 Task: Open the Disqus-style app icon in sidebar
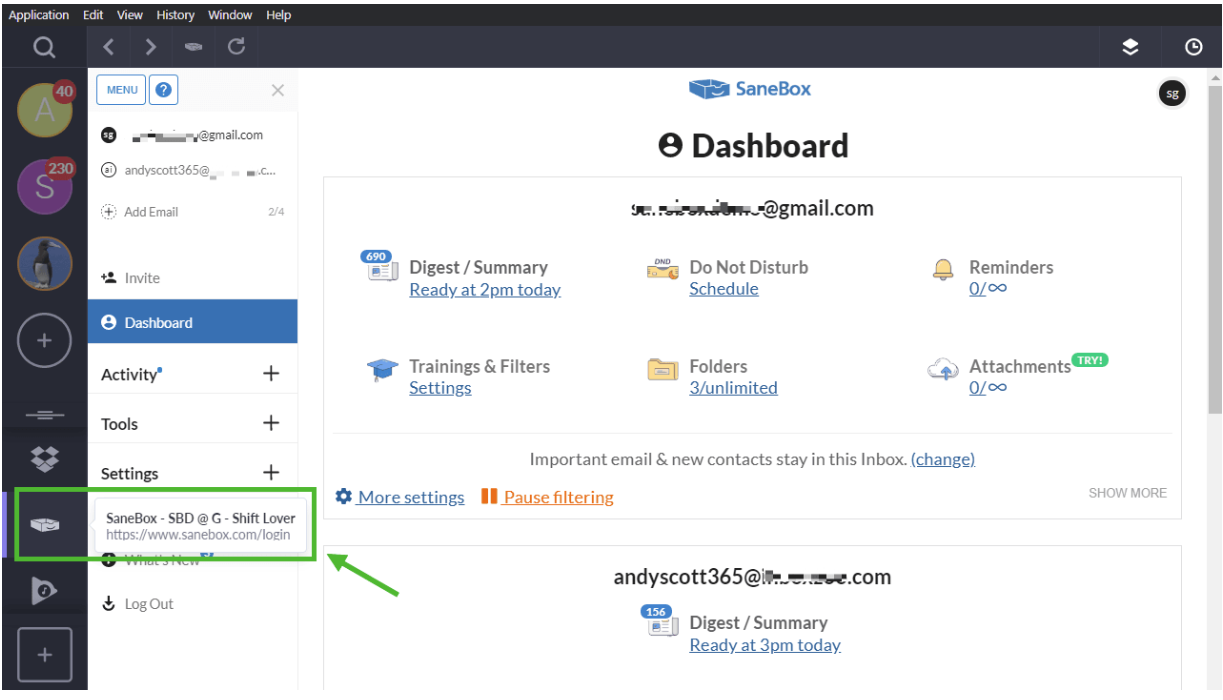pos(44,592)
